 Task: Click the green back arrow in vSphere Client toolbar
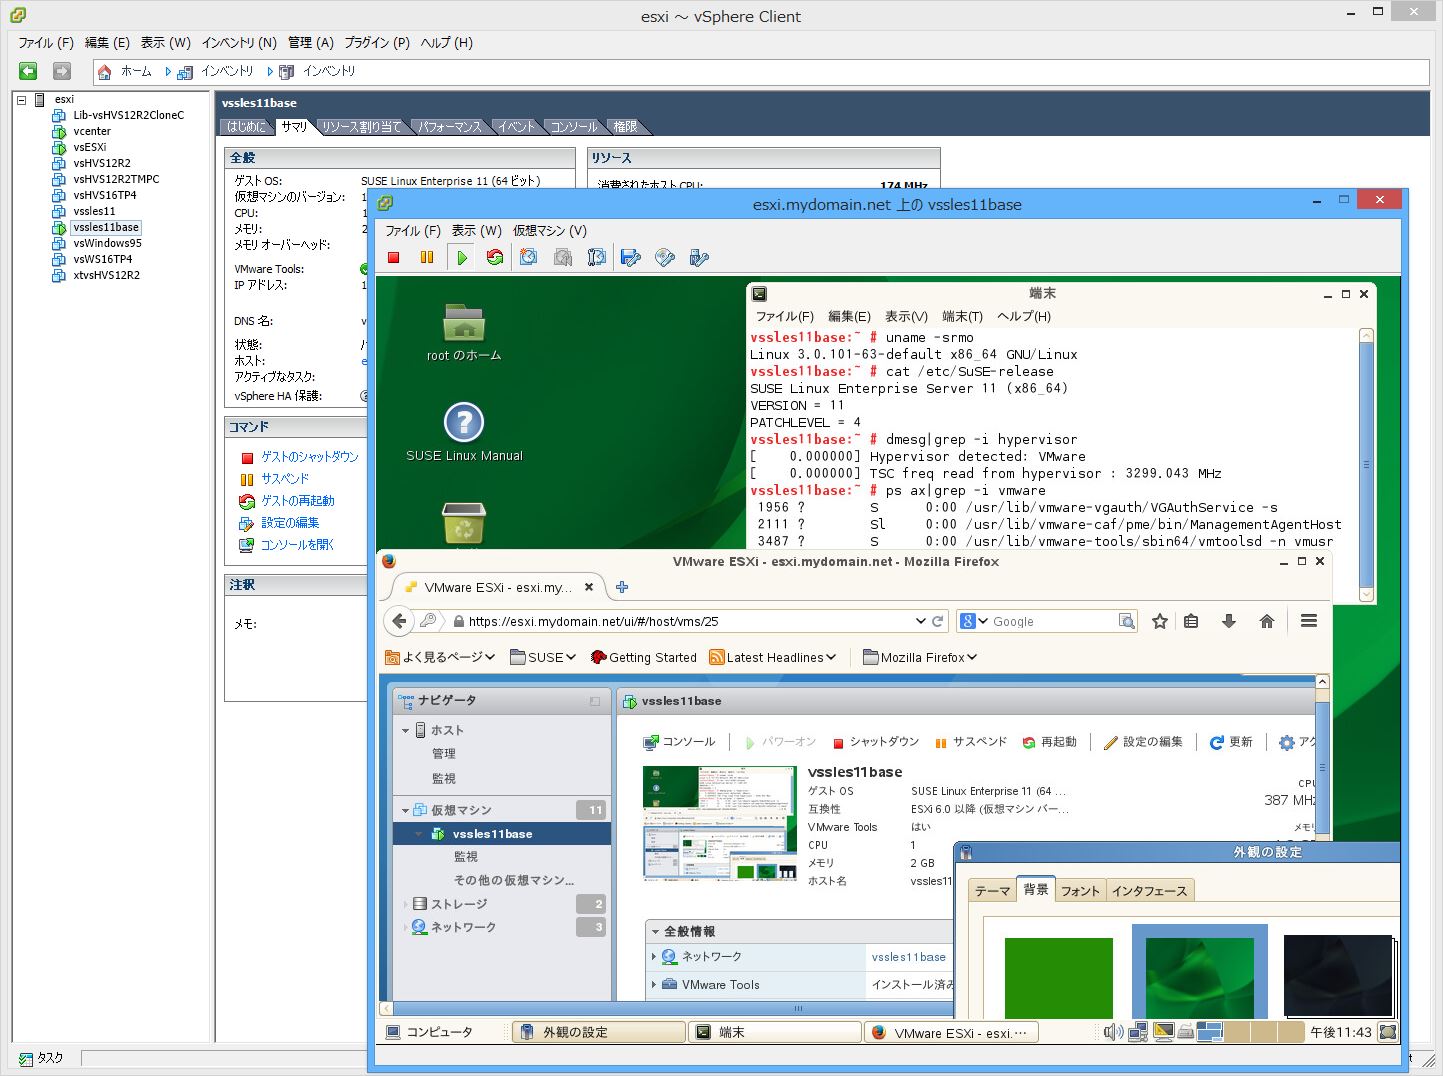coord(28,71)
